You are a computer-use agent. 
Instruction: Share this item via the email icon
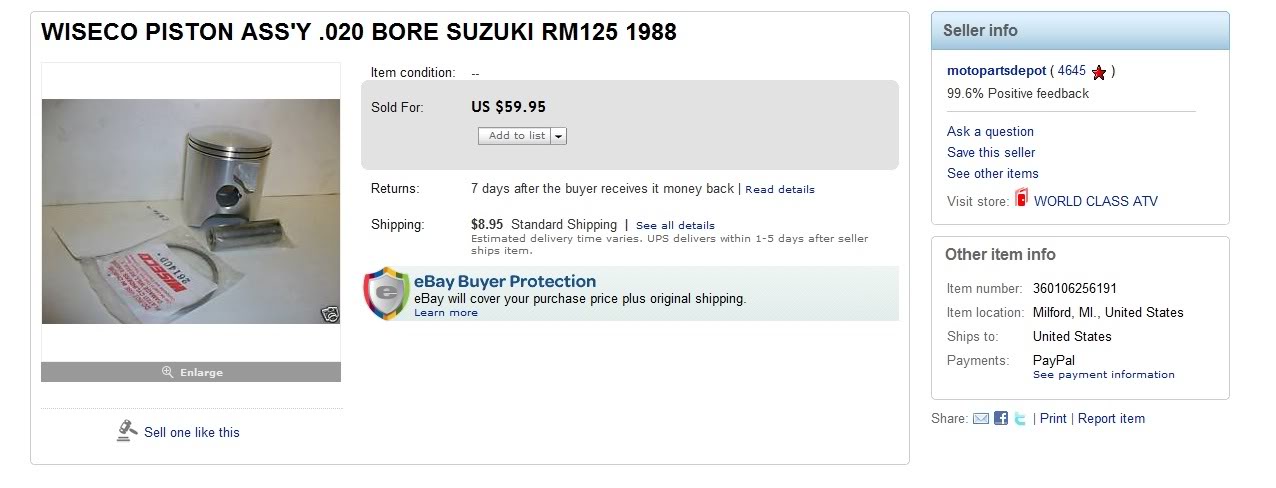981,419
